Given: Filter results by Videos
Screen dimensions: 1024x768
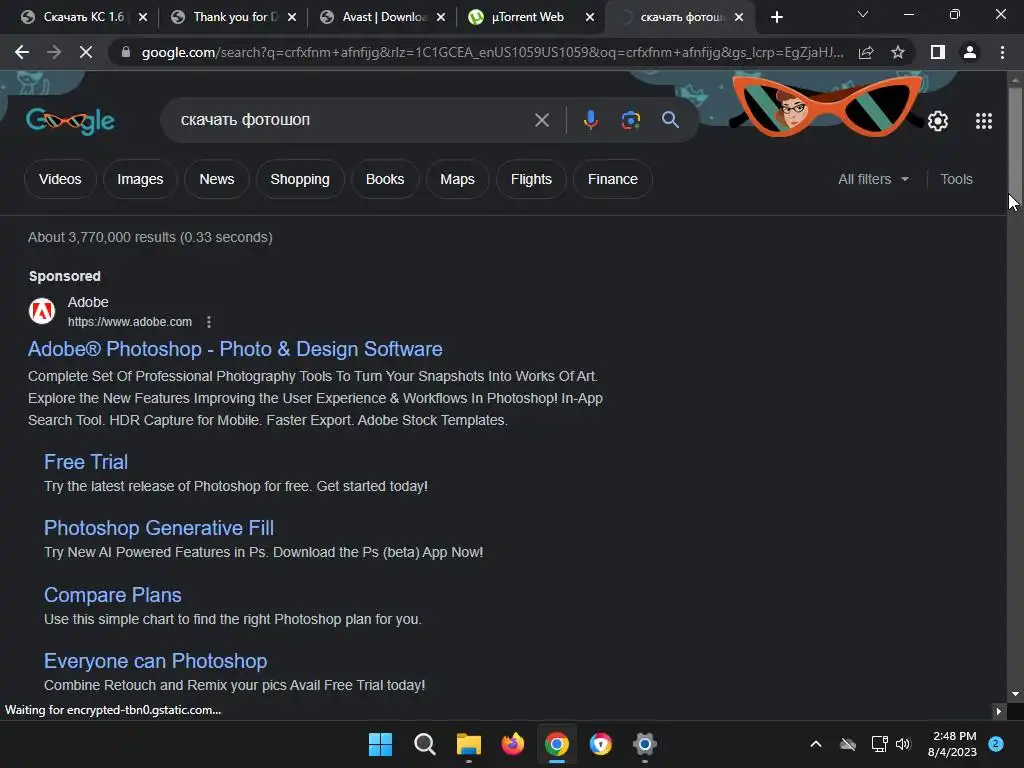Looking at the screenshot, I should 60,179.
